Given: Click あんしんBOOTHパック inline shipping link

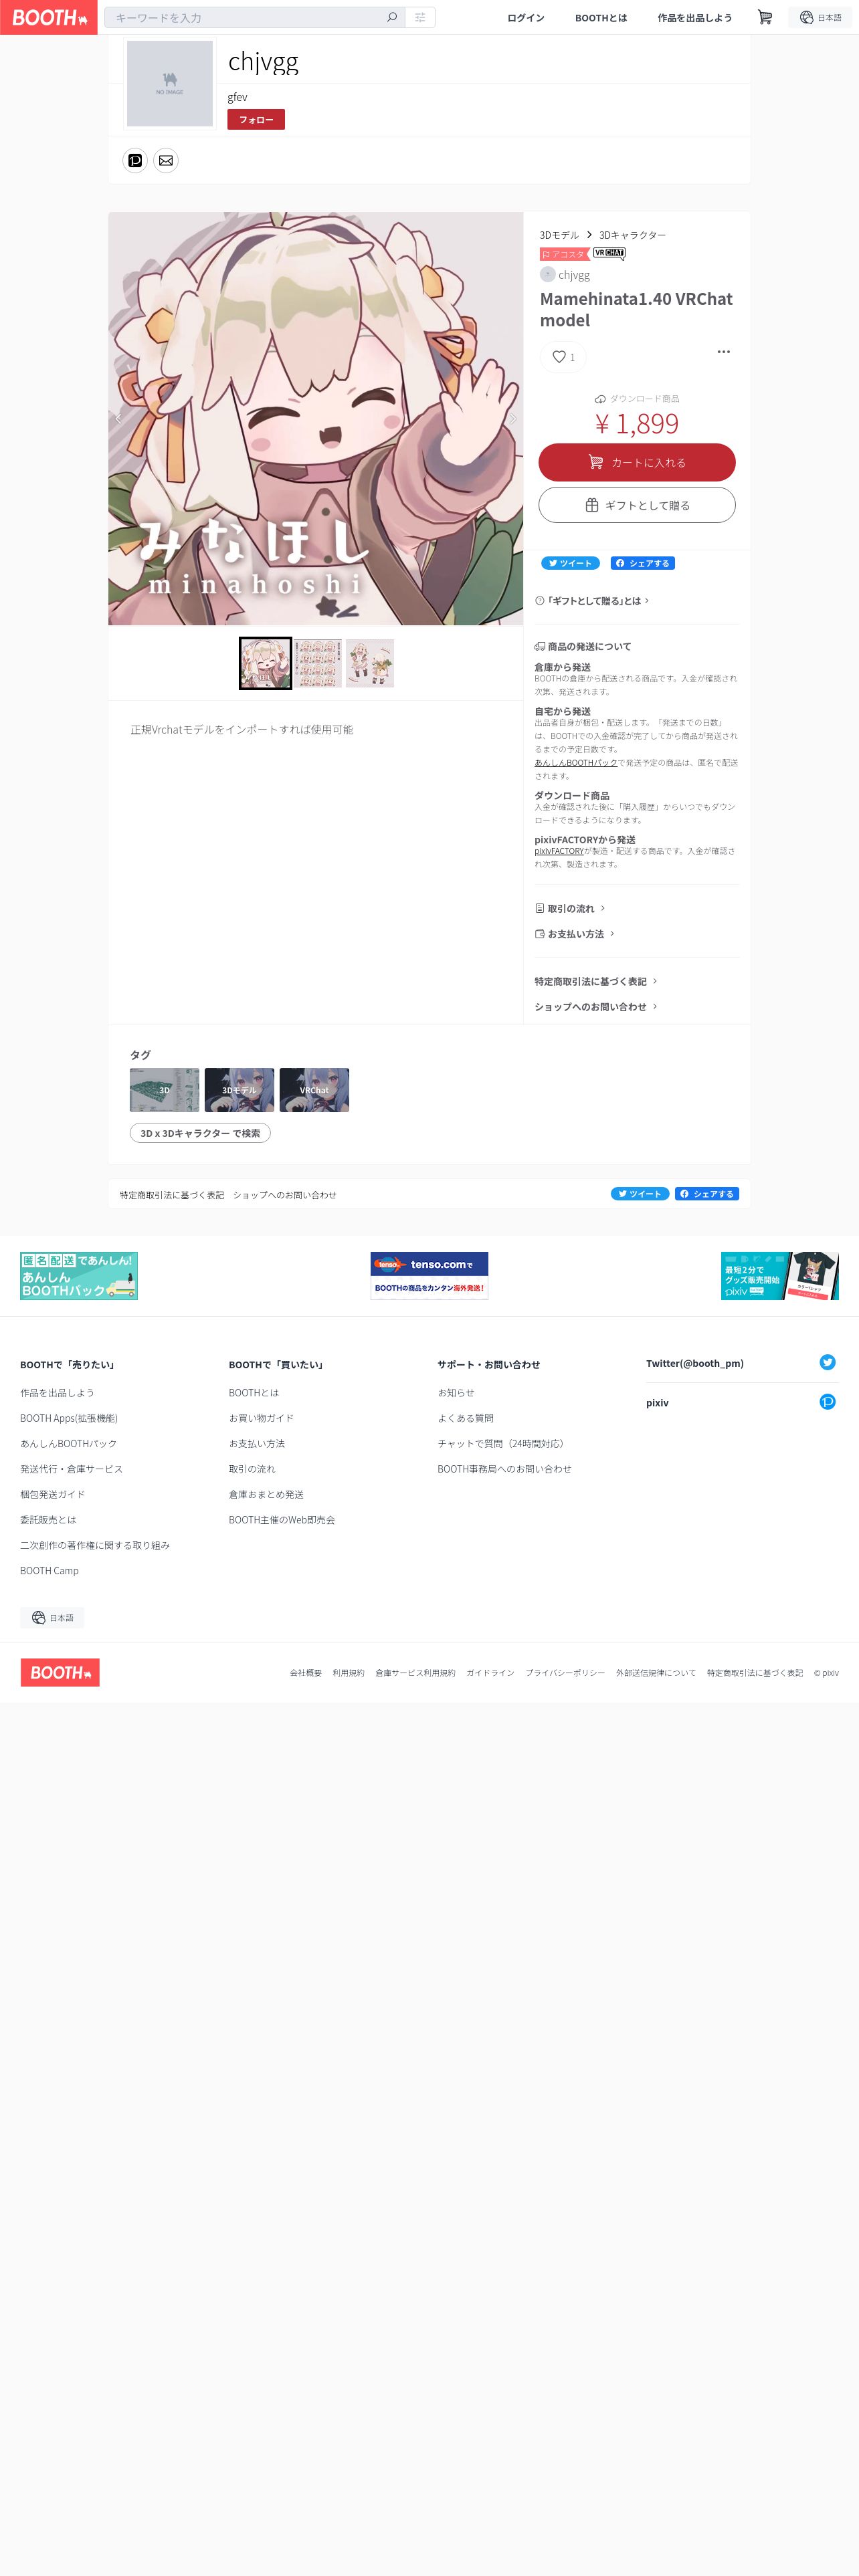Looking at the screenshot, I should pos(576,762).
